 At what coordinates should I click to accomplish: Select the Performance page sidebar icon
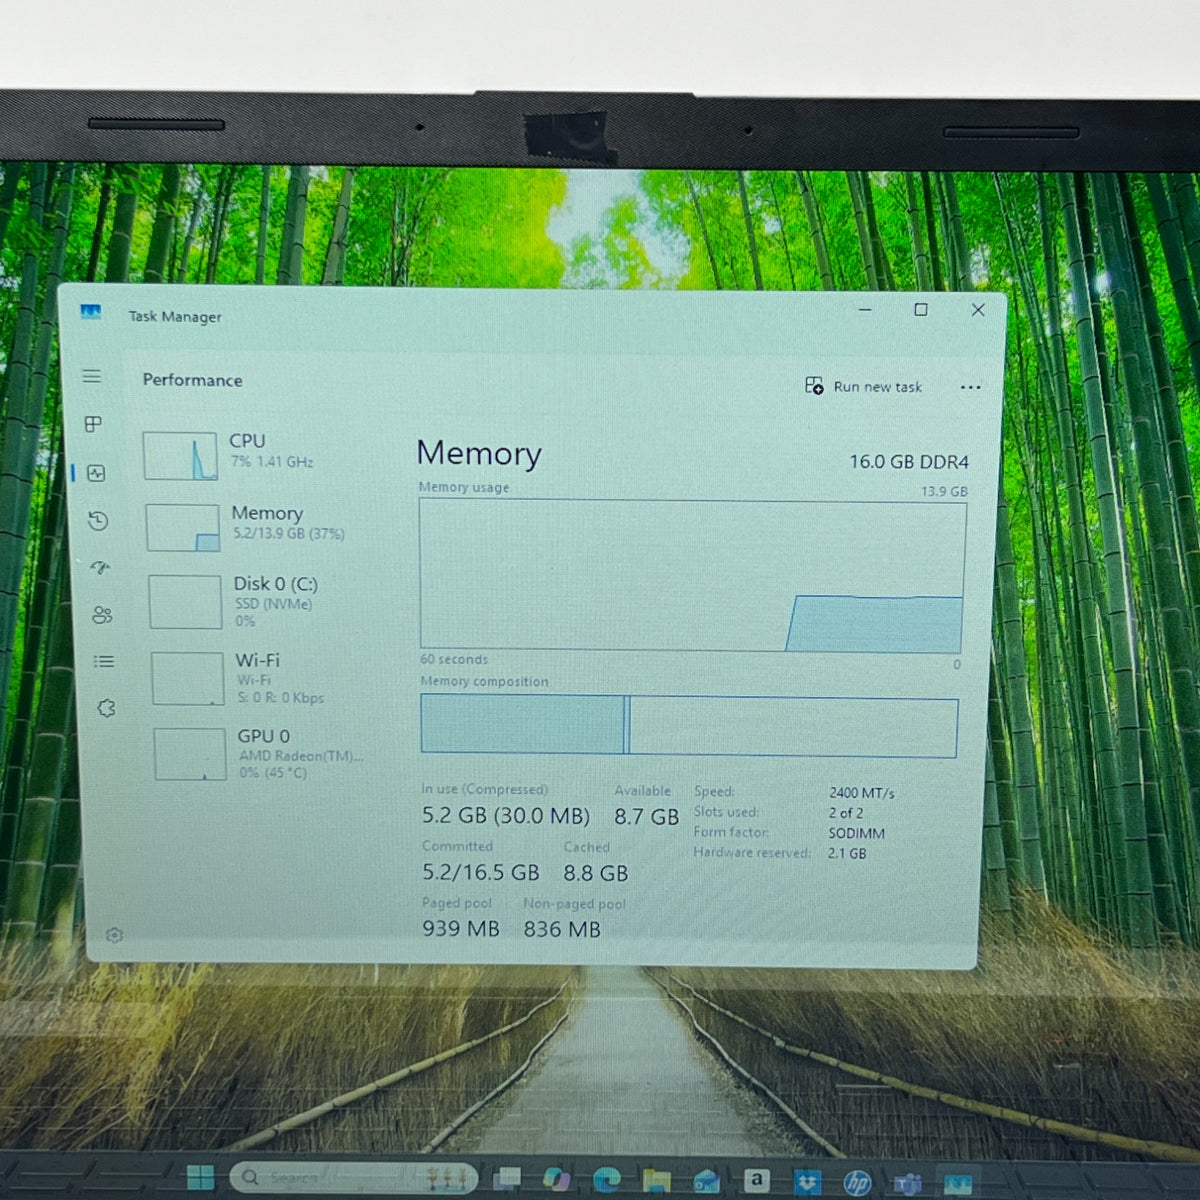pyautogui.click(x=96, y=473)
